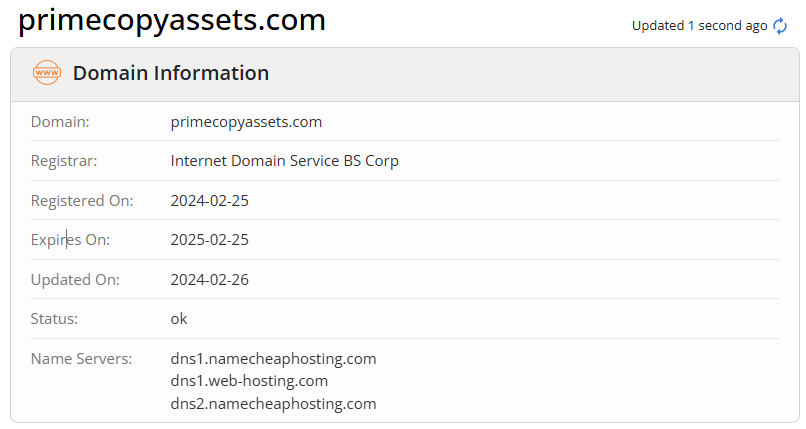Select the Domain Information panel heading
Screen dimensions: 806x429
coord(171,73)
